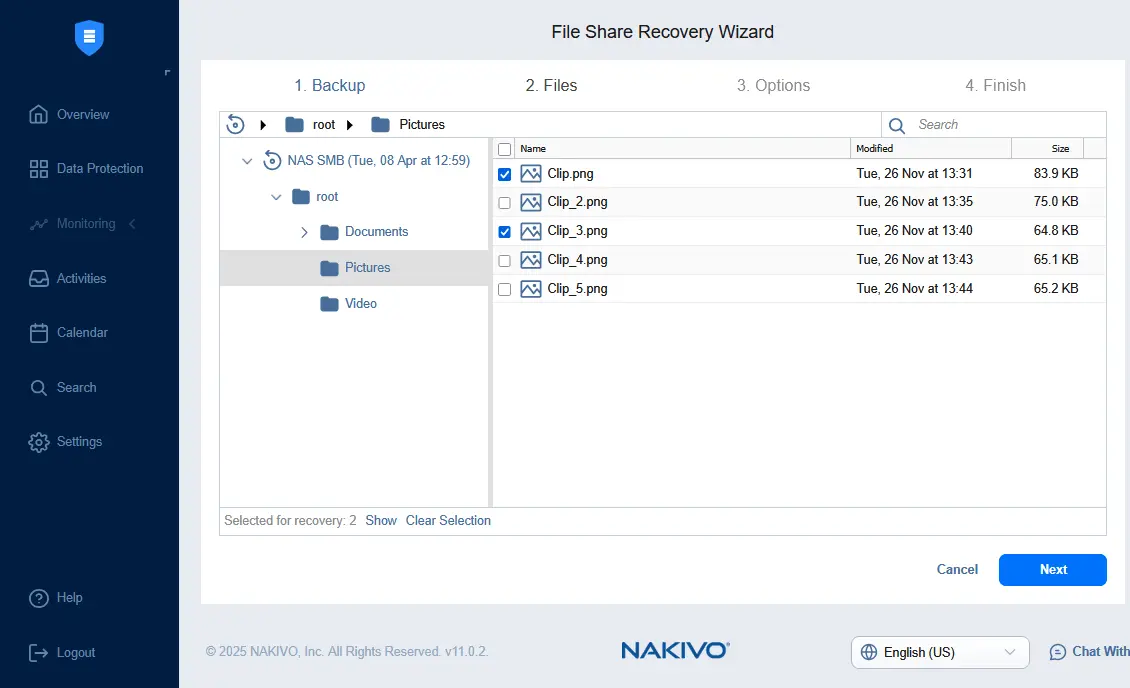This screenshot has height=688, width=1130.
Task: Click the Clip_2.png image file icon
Action: point(530,202)
